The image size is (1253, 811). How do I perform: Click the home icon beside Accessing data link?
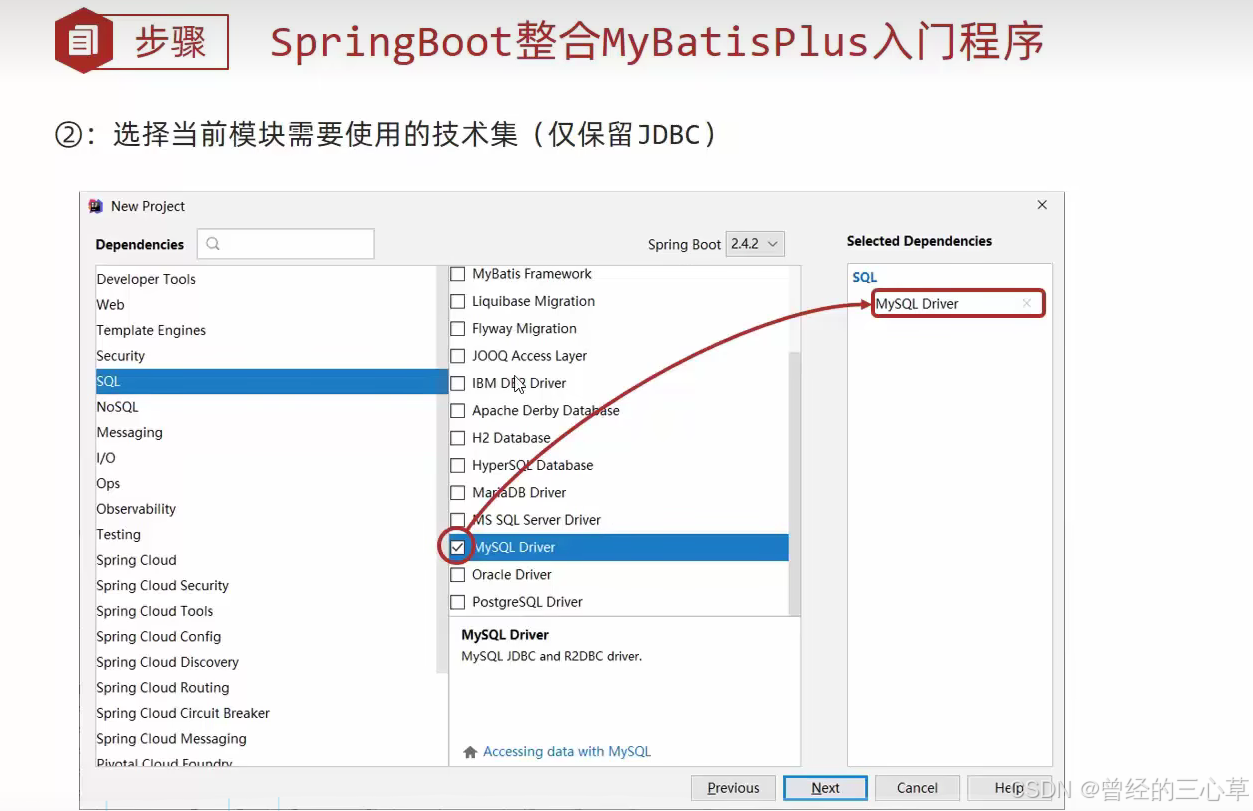coord(470,752)
